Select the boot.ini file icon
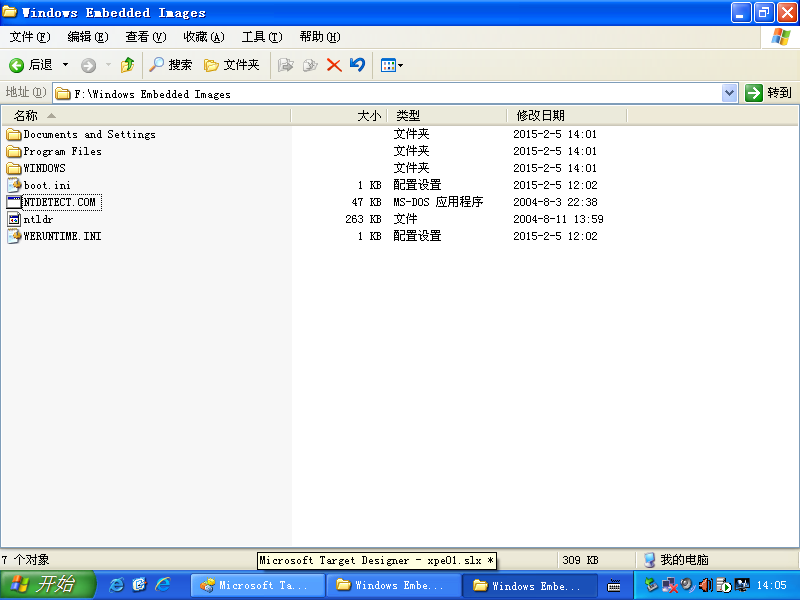The height and width of the screenshot is (600, 800). (x=14, y=185)
